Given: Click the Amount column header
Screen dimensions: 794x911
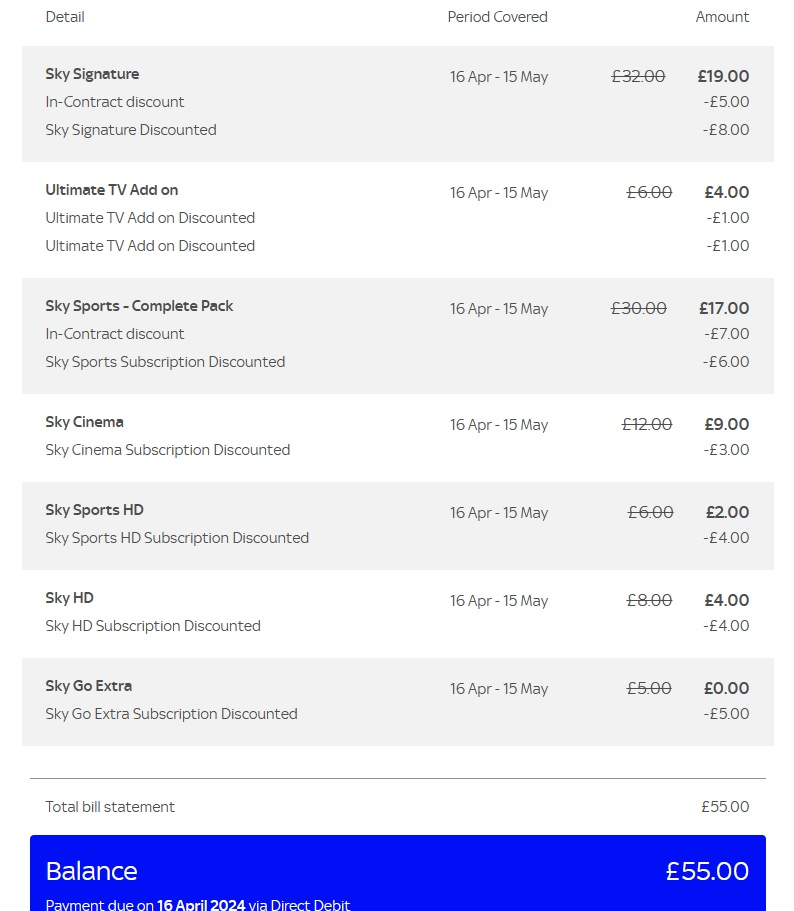Looking at the screenshot, I should (722, 17).
